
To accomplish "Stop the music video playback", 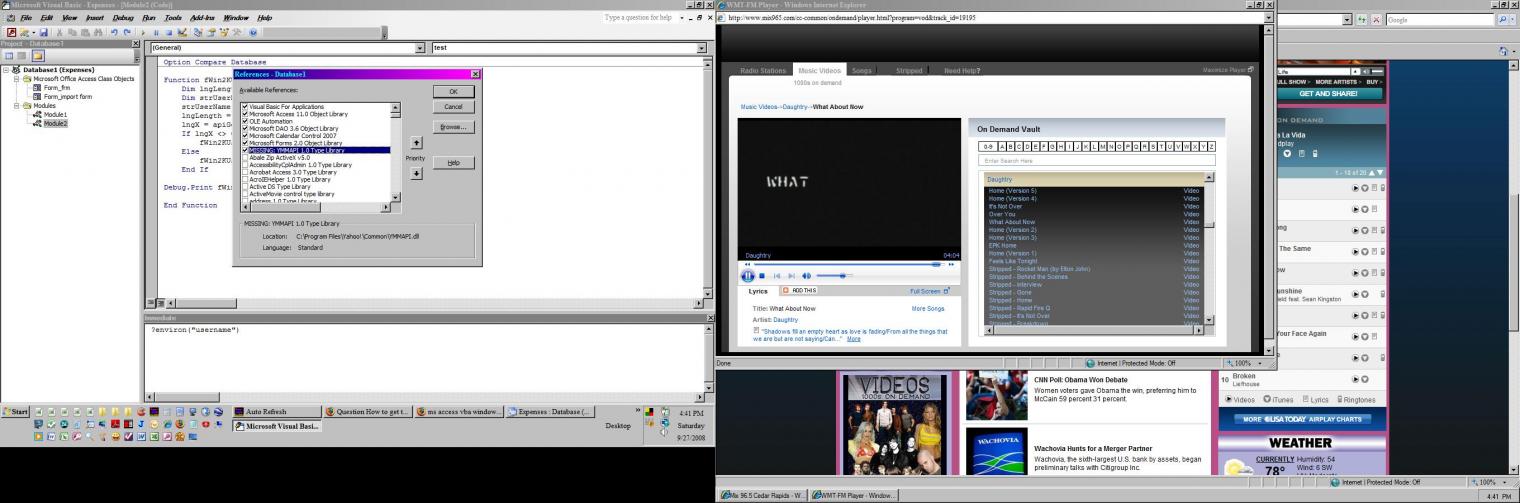I will click(x=762, y=275).
